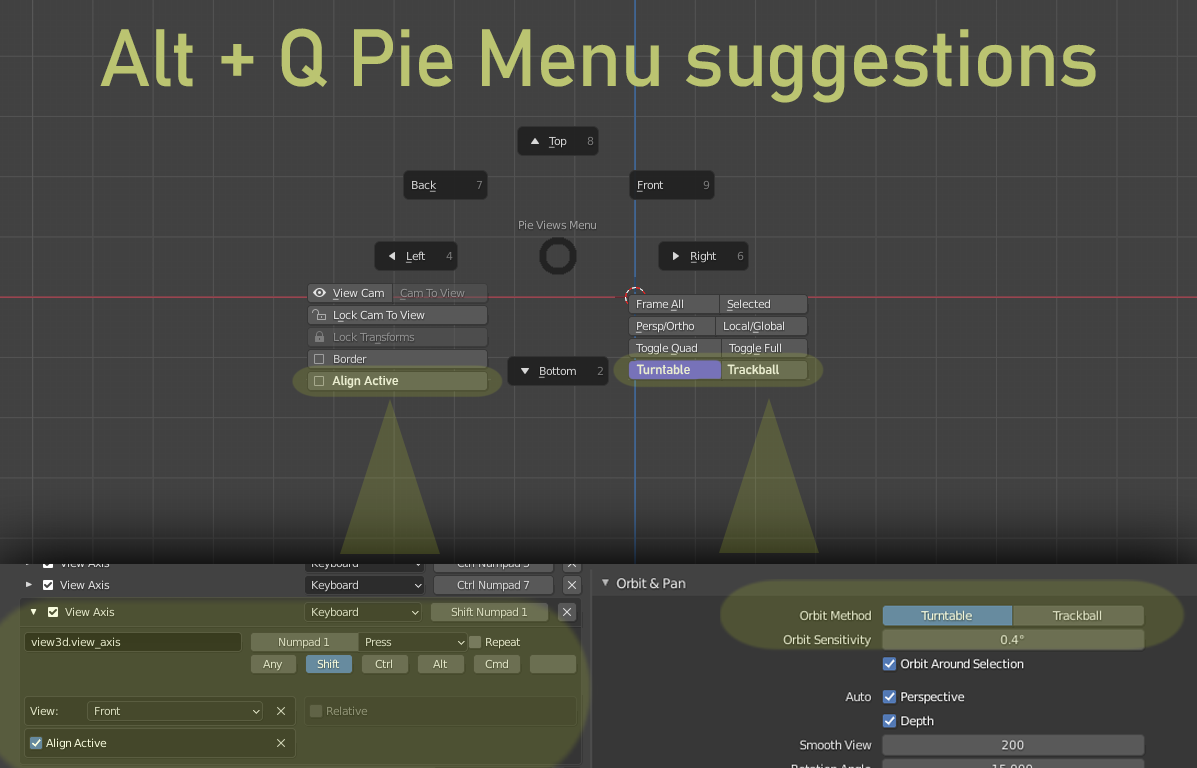Toggle Cmd modifier

click(x=496, y=664)
